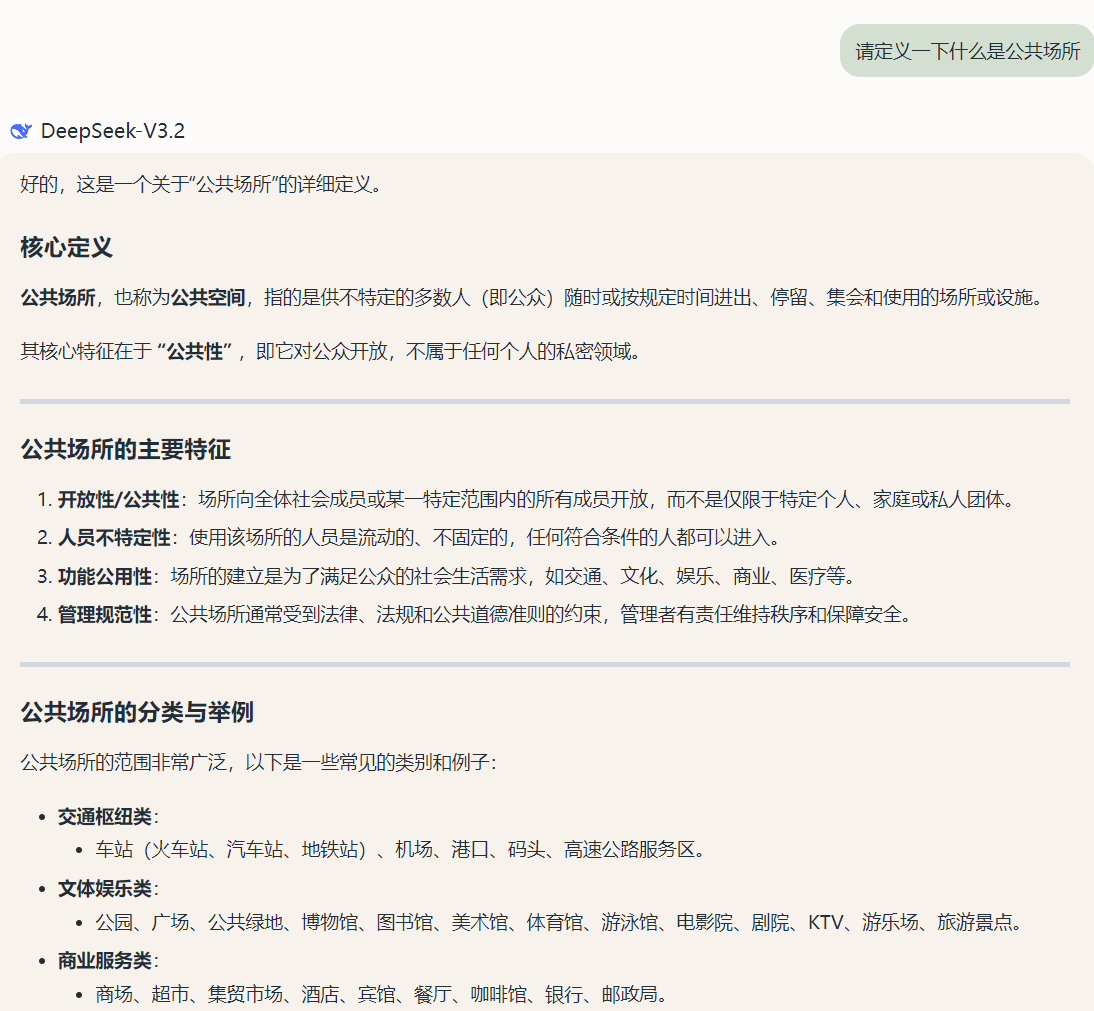This screenshot has width=1094, height=1011.
Task: Click the intro sentence starting with 好的
Action: 202,185
